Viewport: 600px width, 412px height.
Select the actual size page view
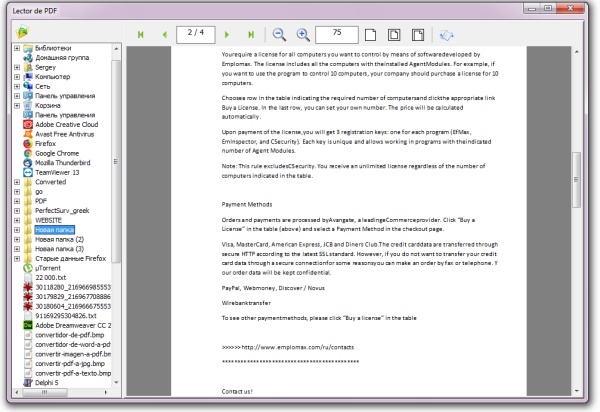click(x=370, y=35)
